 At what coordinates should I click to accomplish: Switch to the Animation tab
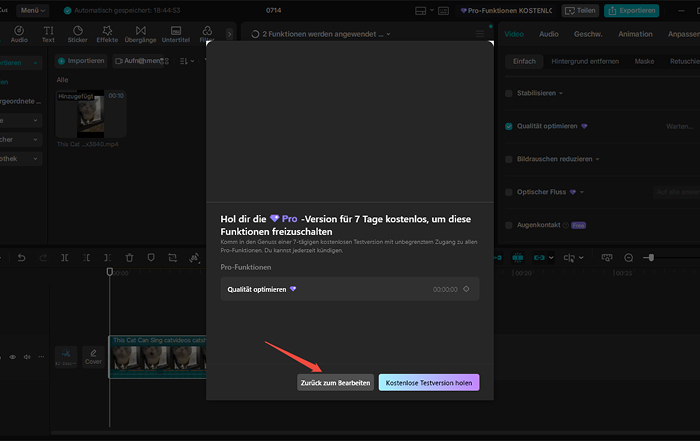pos(635,34)
